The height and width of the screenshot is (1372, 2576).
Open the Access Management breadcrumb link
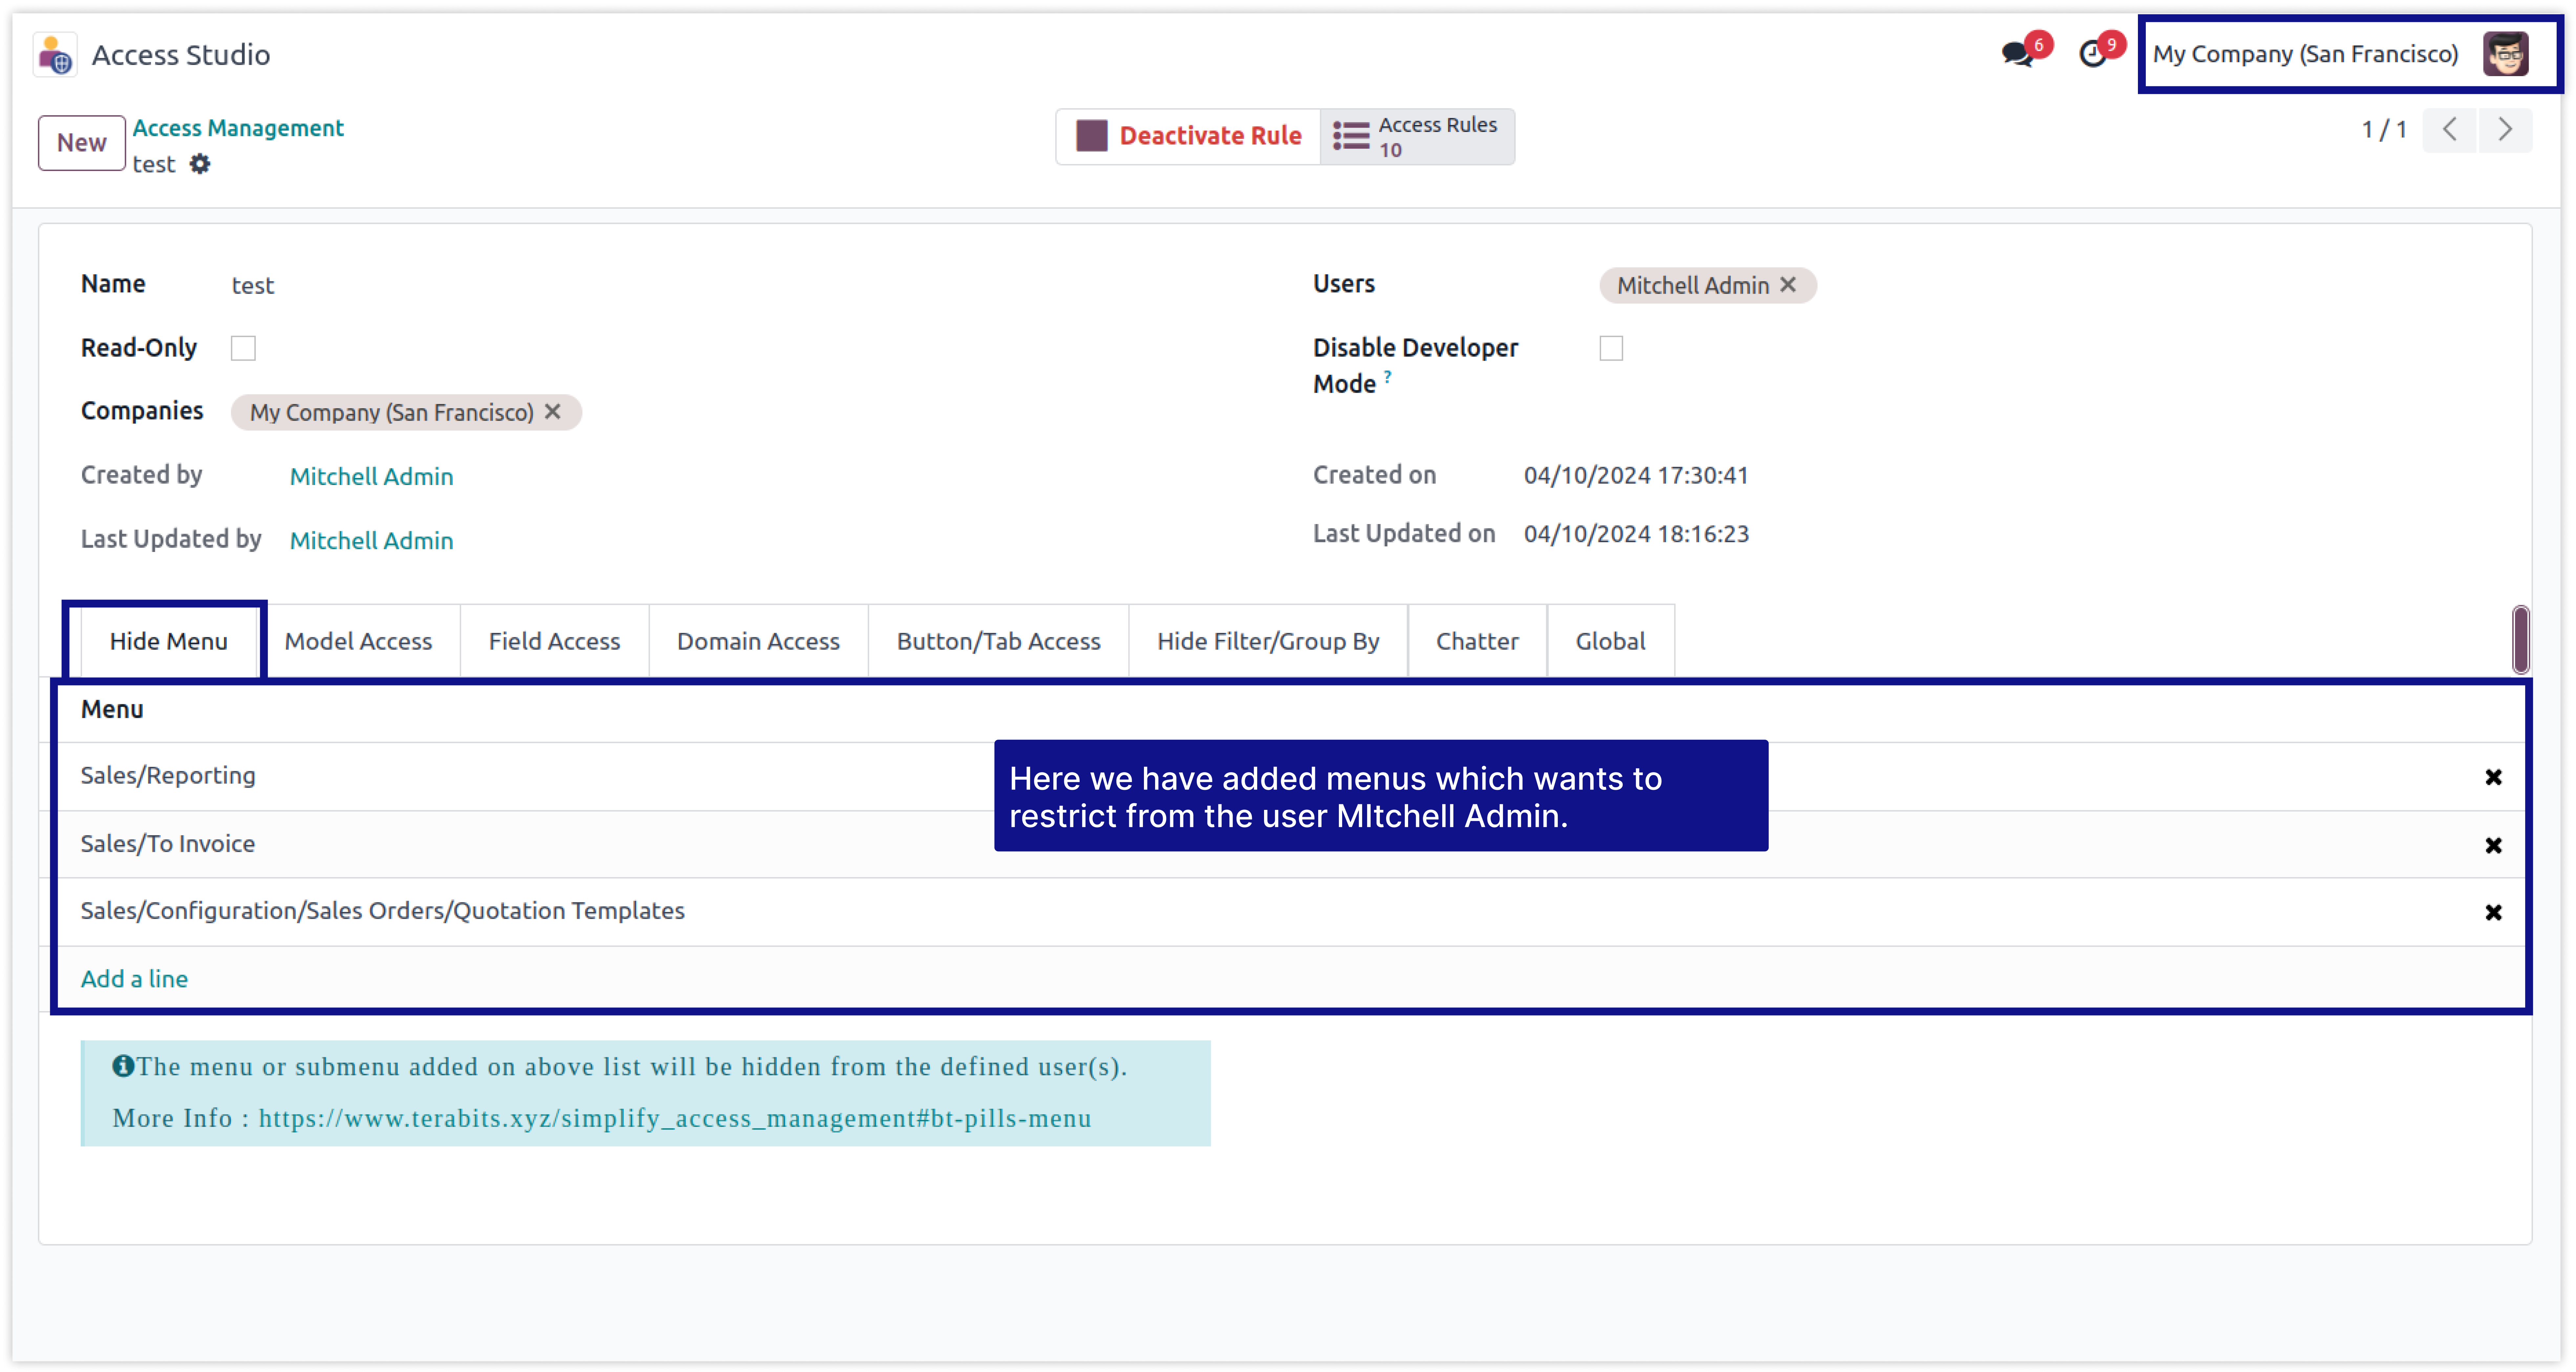238,128
